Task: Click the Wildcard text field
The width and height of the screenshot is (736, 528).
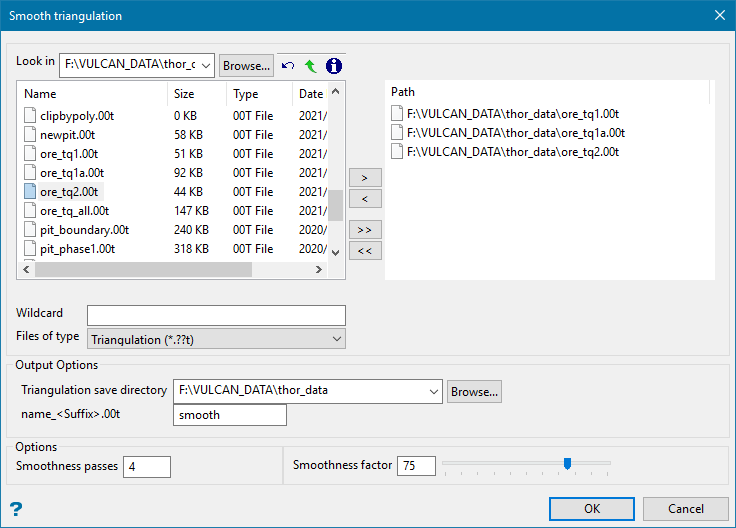Action: [x=216, y=316]
